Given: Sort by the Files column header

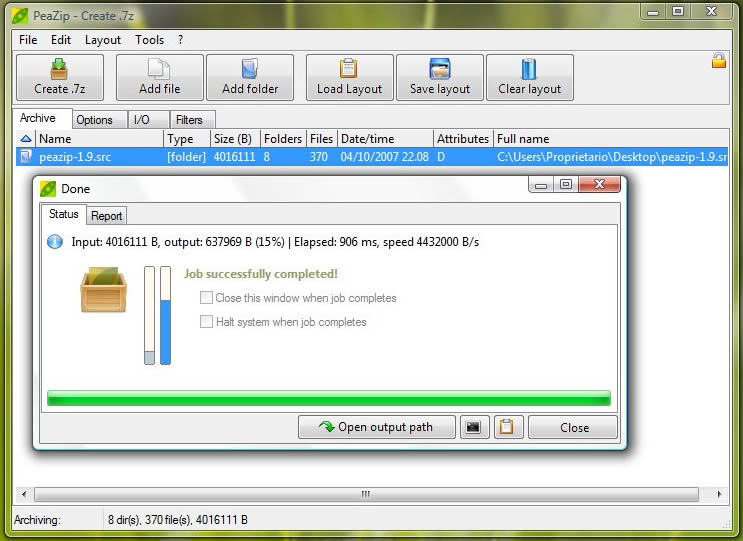Looking at the screenshot, I should [x=322, y=139].
